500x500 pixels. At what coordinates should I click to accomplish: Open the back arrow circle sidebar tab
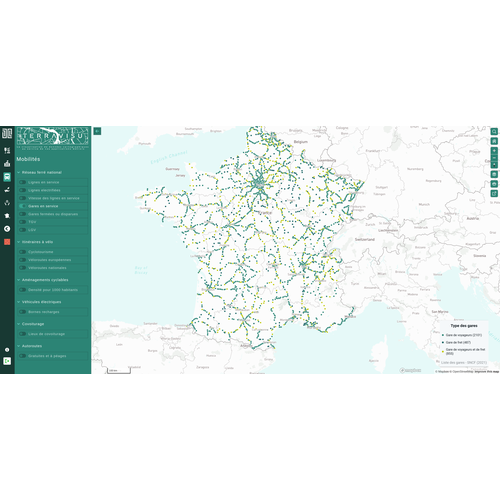click(x=7, y=229)
